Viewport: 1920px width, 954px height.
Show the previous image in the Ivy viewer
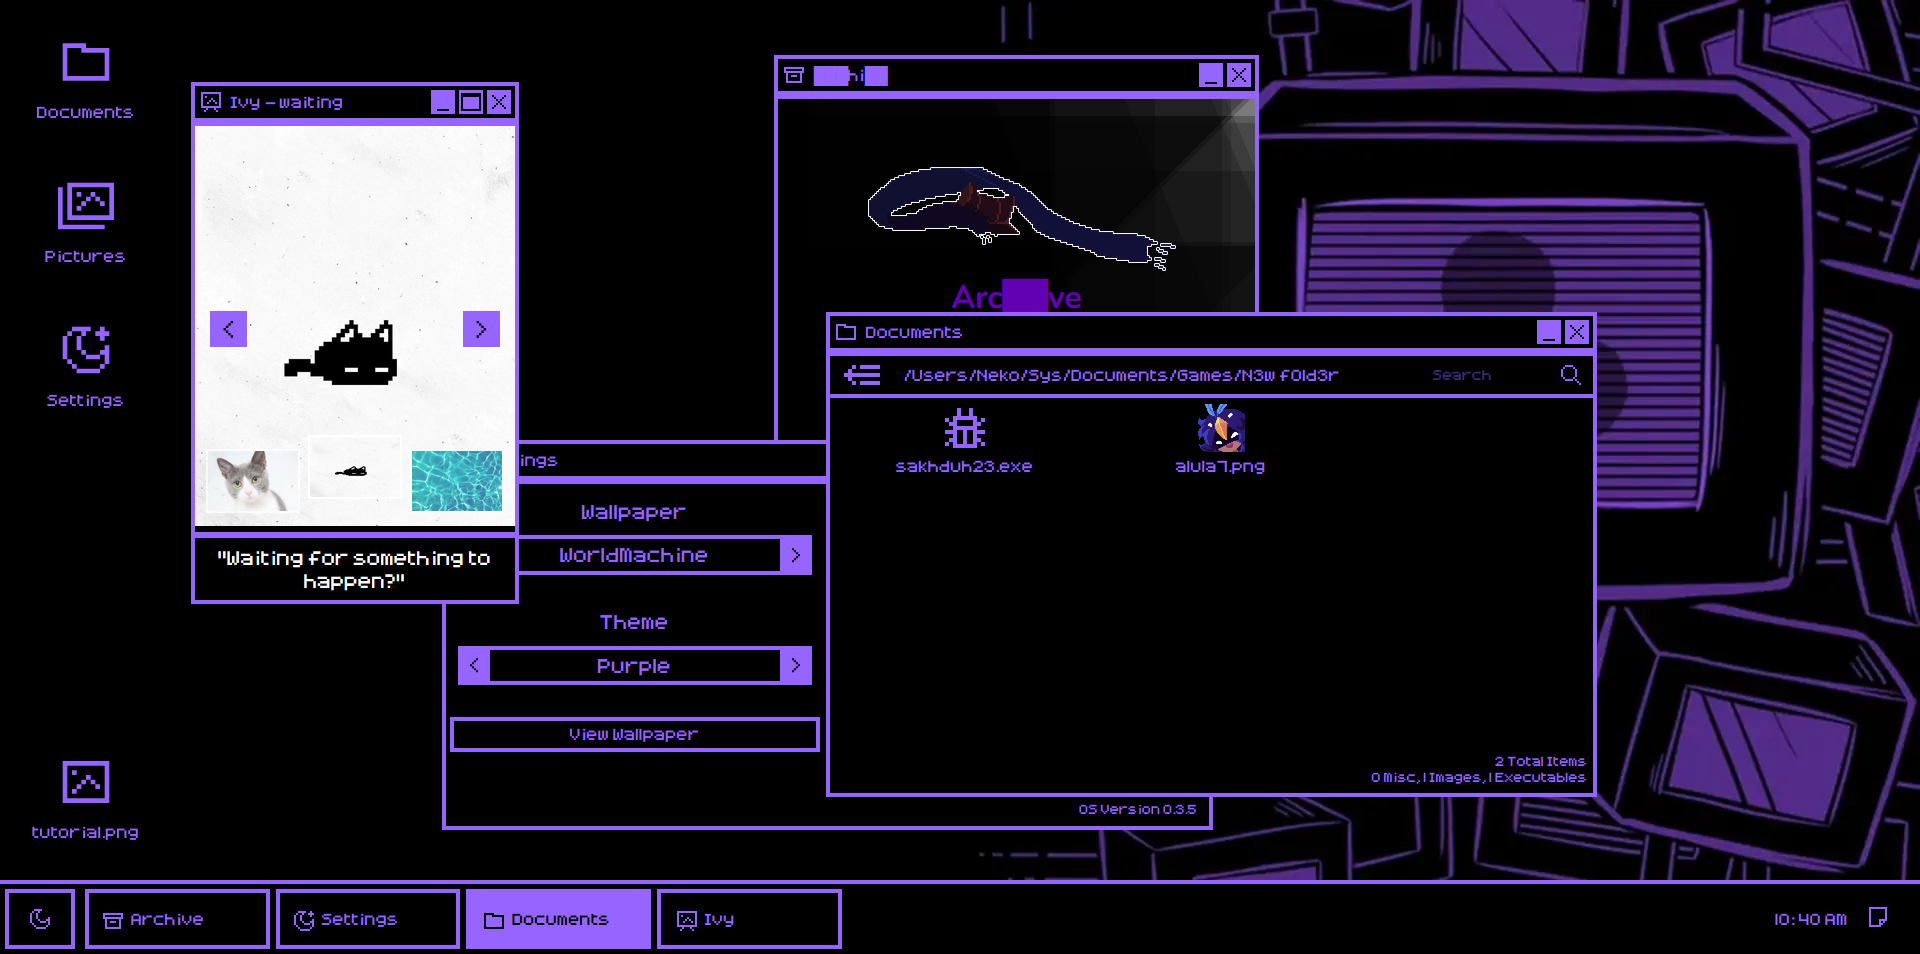tap(228, 329)
